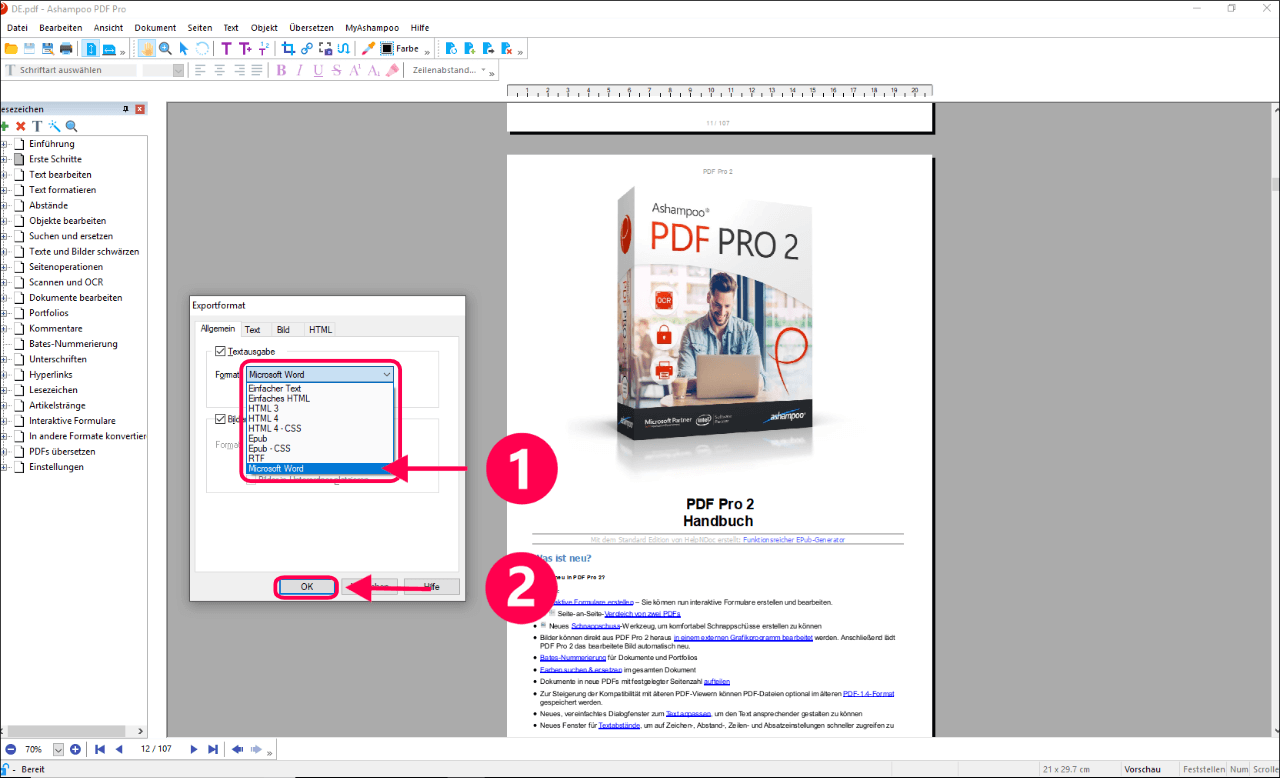Open the Funktionsreicher EPub-Generator link
This screenshot has width=1280, height=778.
794,539
